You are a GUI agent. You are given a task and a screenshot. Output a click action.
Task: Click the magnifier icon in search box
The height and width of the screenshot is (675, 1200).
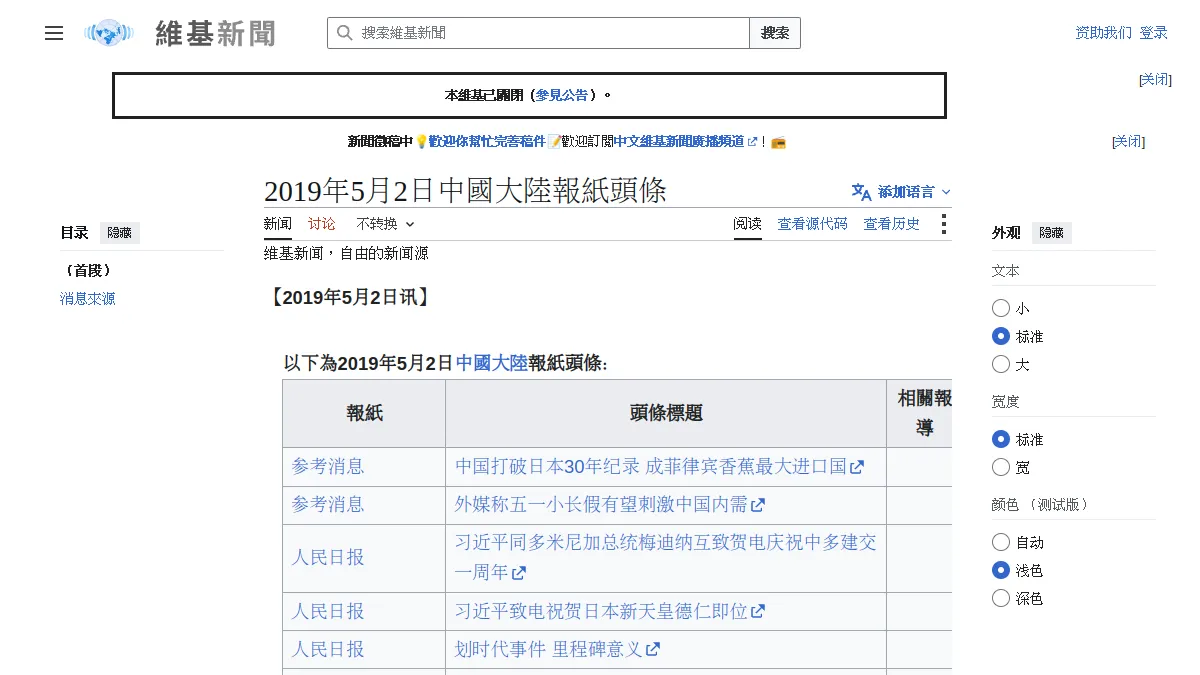click(x=344, y=33)
